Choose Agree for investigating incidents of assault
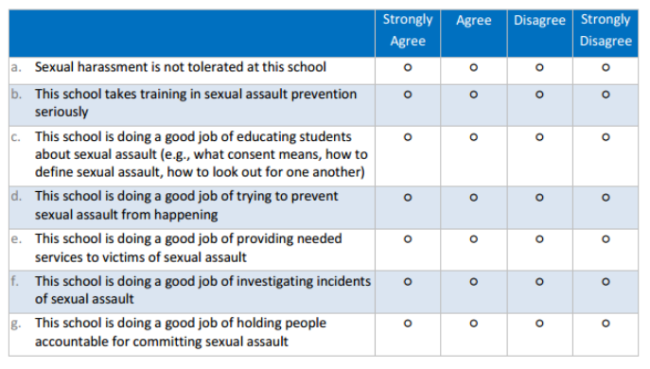 [x=473, y=282]
